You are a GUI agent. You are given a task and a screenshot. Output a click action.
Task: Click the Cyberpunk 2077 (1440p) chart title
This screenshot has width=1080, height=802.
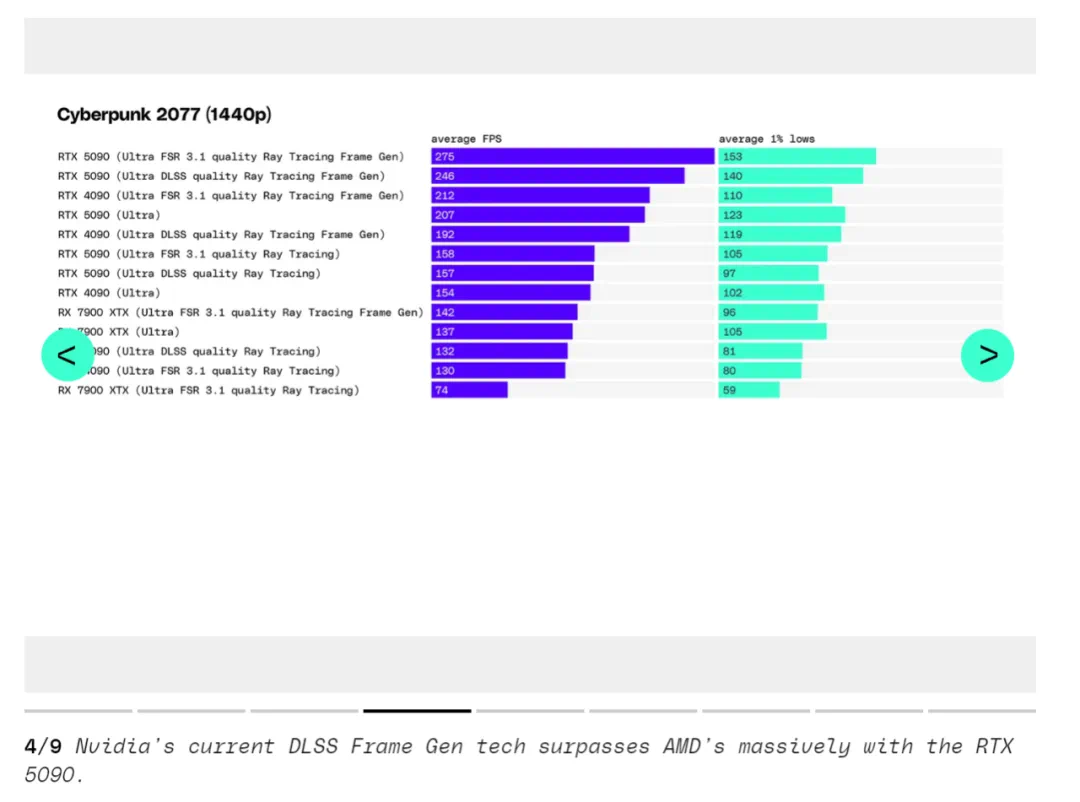(164, 115)
